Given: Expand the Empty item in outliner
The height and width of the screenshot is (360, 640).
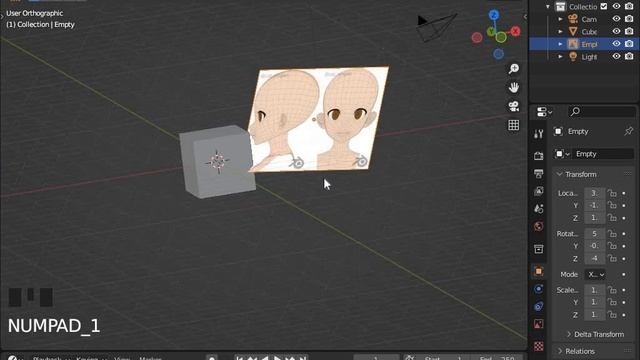Looking at the screenshot, I should pyautogui.click(x=560, y=44).
